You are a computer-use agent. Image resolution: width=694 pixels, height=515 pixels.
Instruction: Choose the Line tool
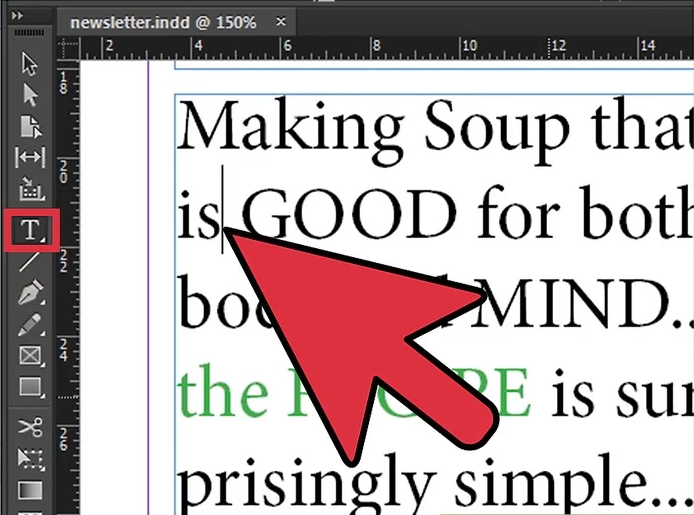click(30, 261)
